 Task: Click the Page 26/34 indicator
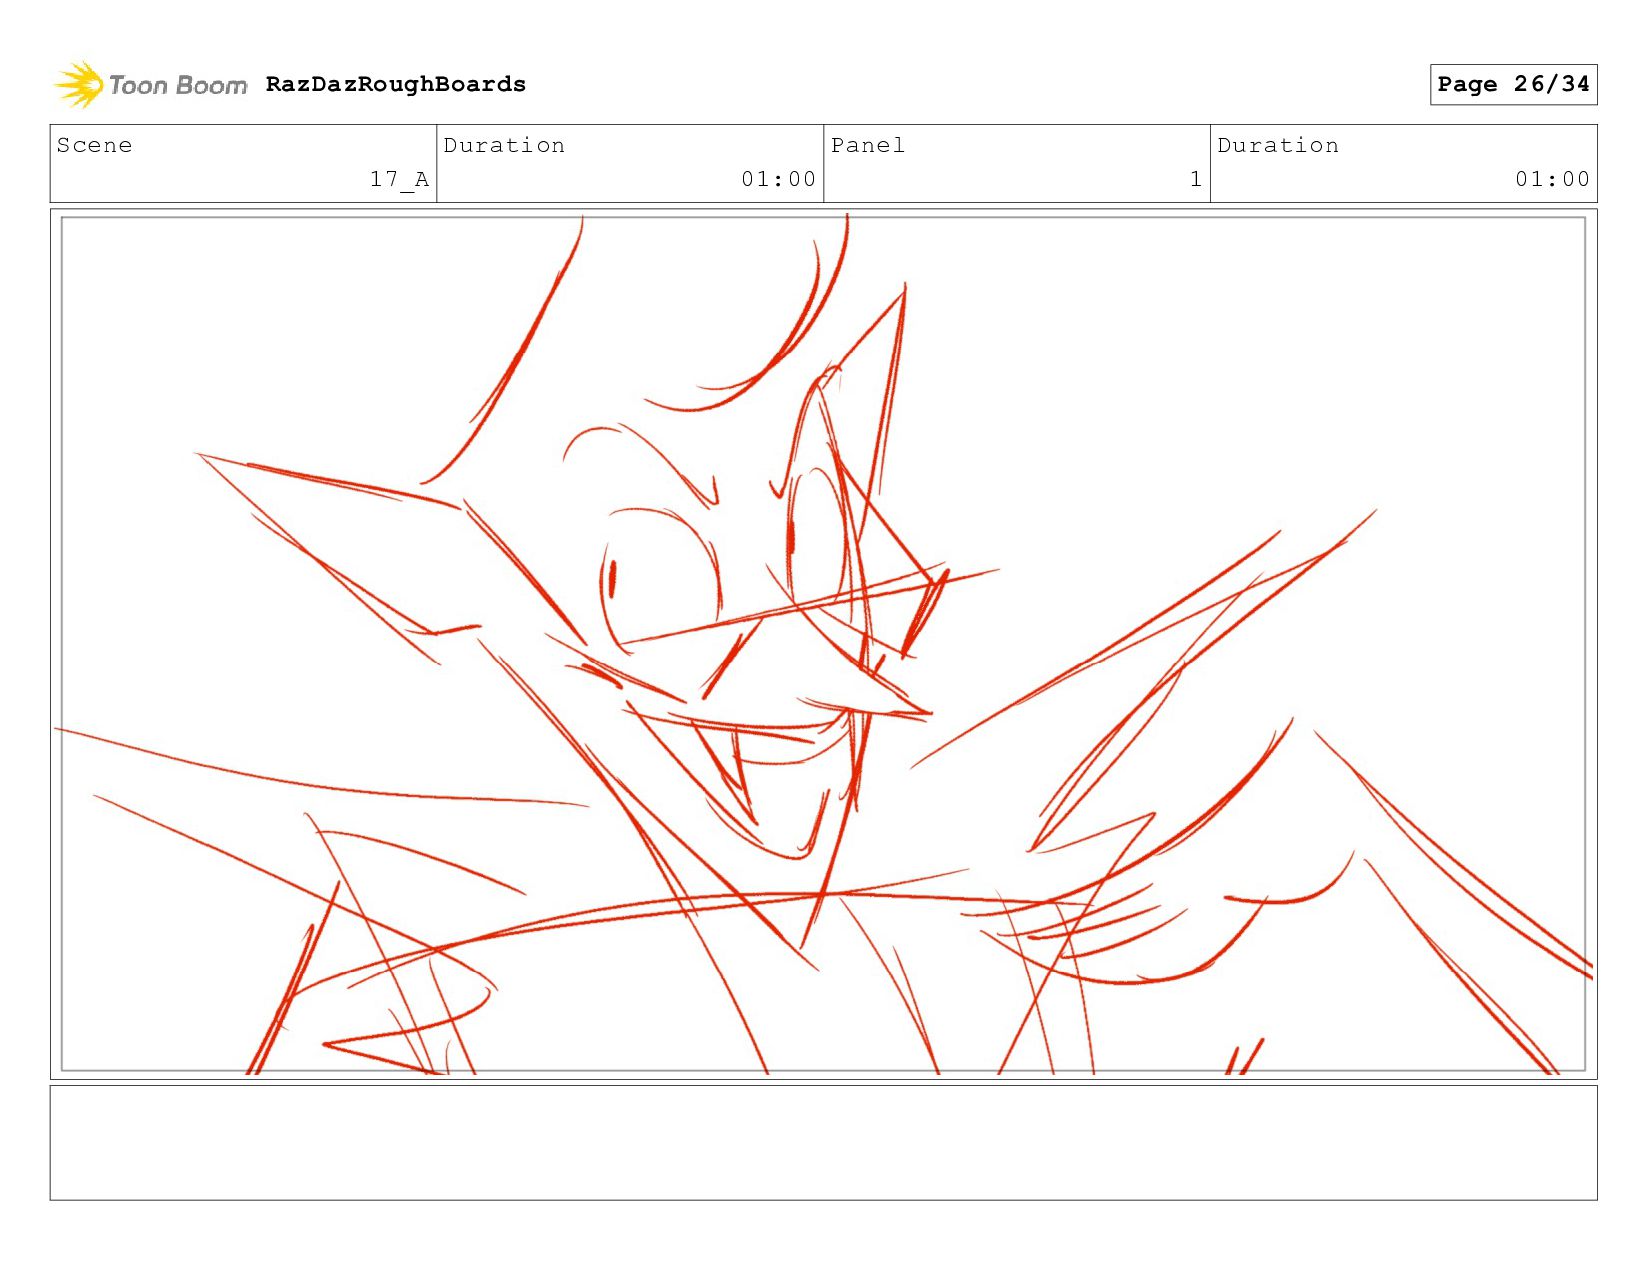1513,84
